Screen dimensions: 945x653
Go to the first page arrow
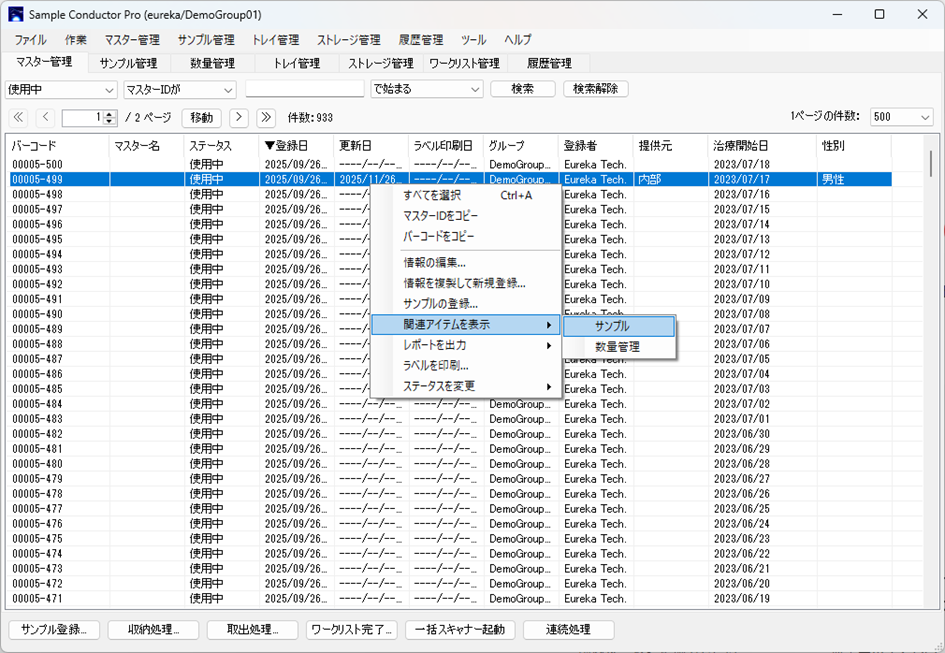18,118
